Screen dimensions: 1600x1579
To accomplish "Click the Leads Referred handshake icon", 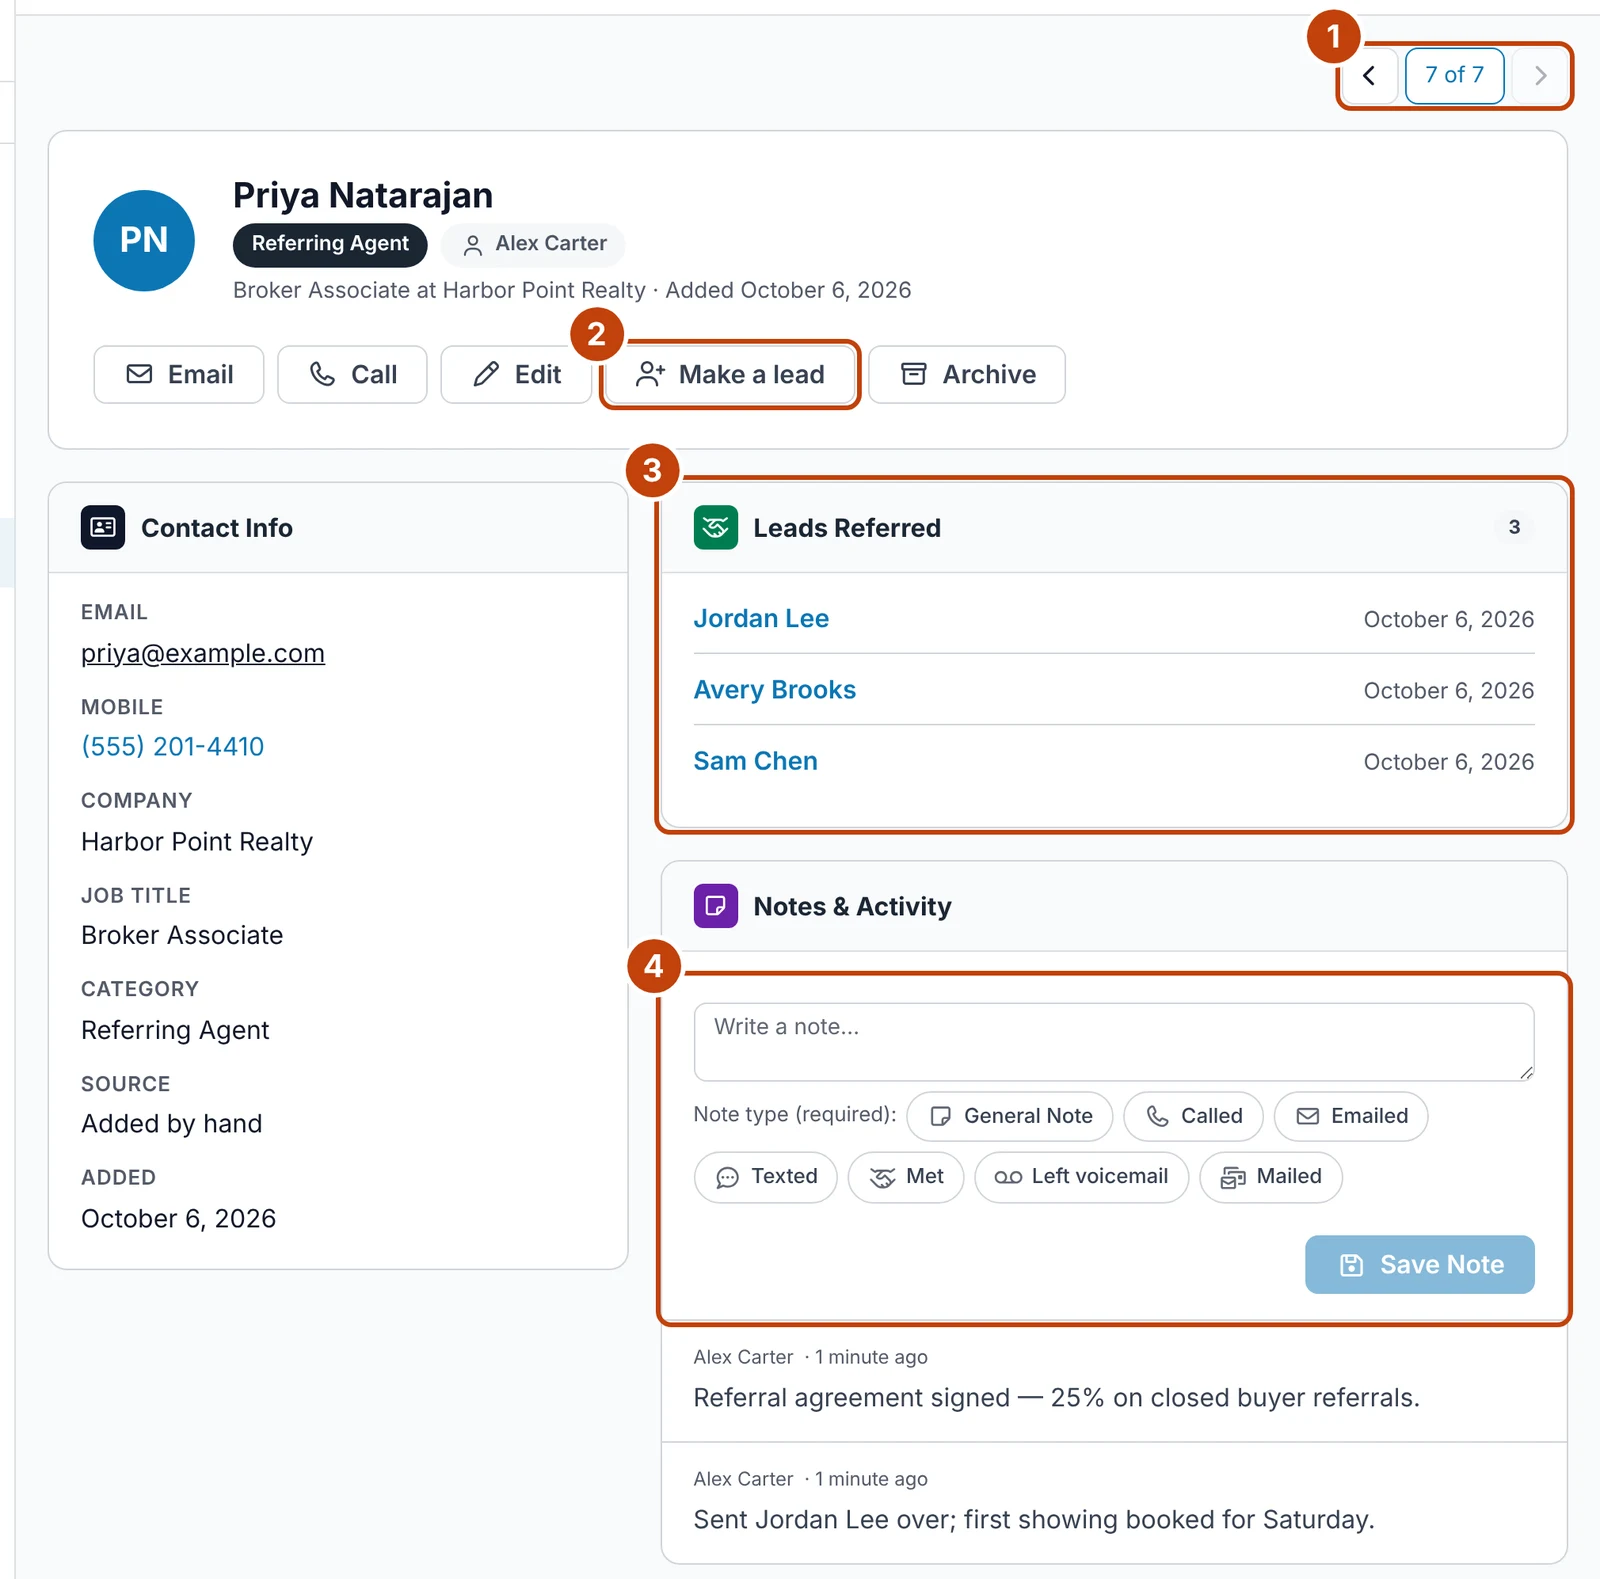I will 716,528.
